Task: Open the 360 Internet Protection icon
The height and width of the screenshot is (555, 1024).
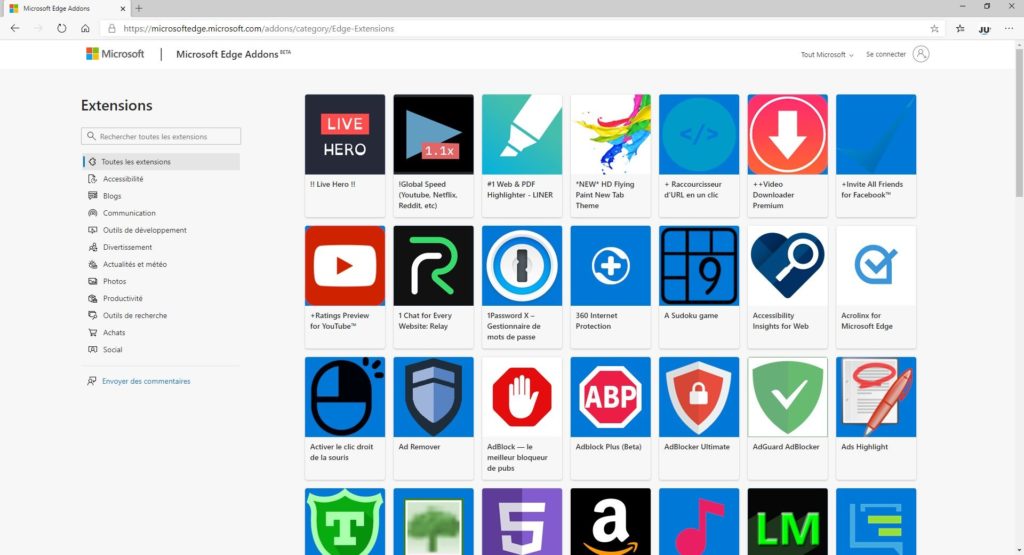Action: pyautogui.click(x=611, y=266)
